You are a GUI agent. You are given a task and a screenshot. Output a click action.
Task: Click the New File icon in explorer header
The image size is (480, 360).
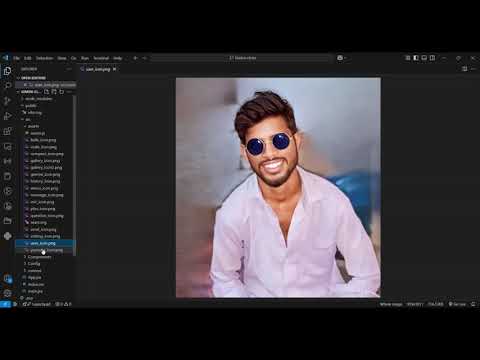pos(46,92)
